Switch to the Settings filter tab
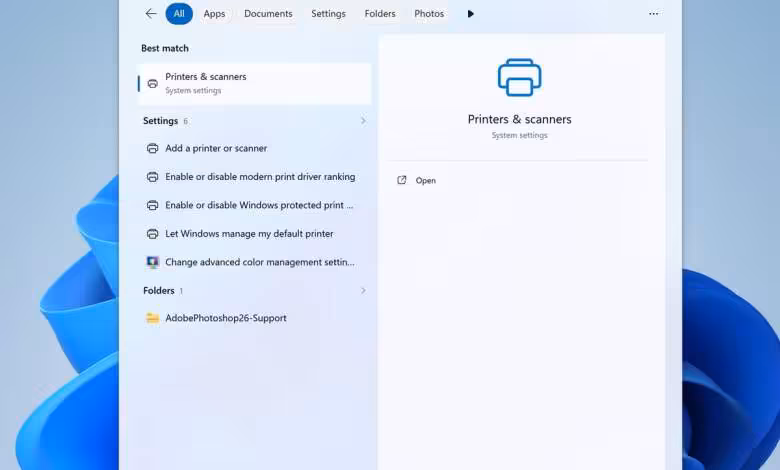Viewport: 780px width, 470px height. (x=328, y=14)
